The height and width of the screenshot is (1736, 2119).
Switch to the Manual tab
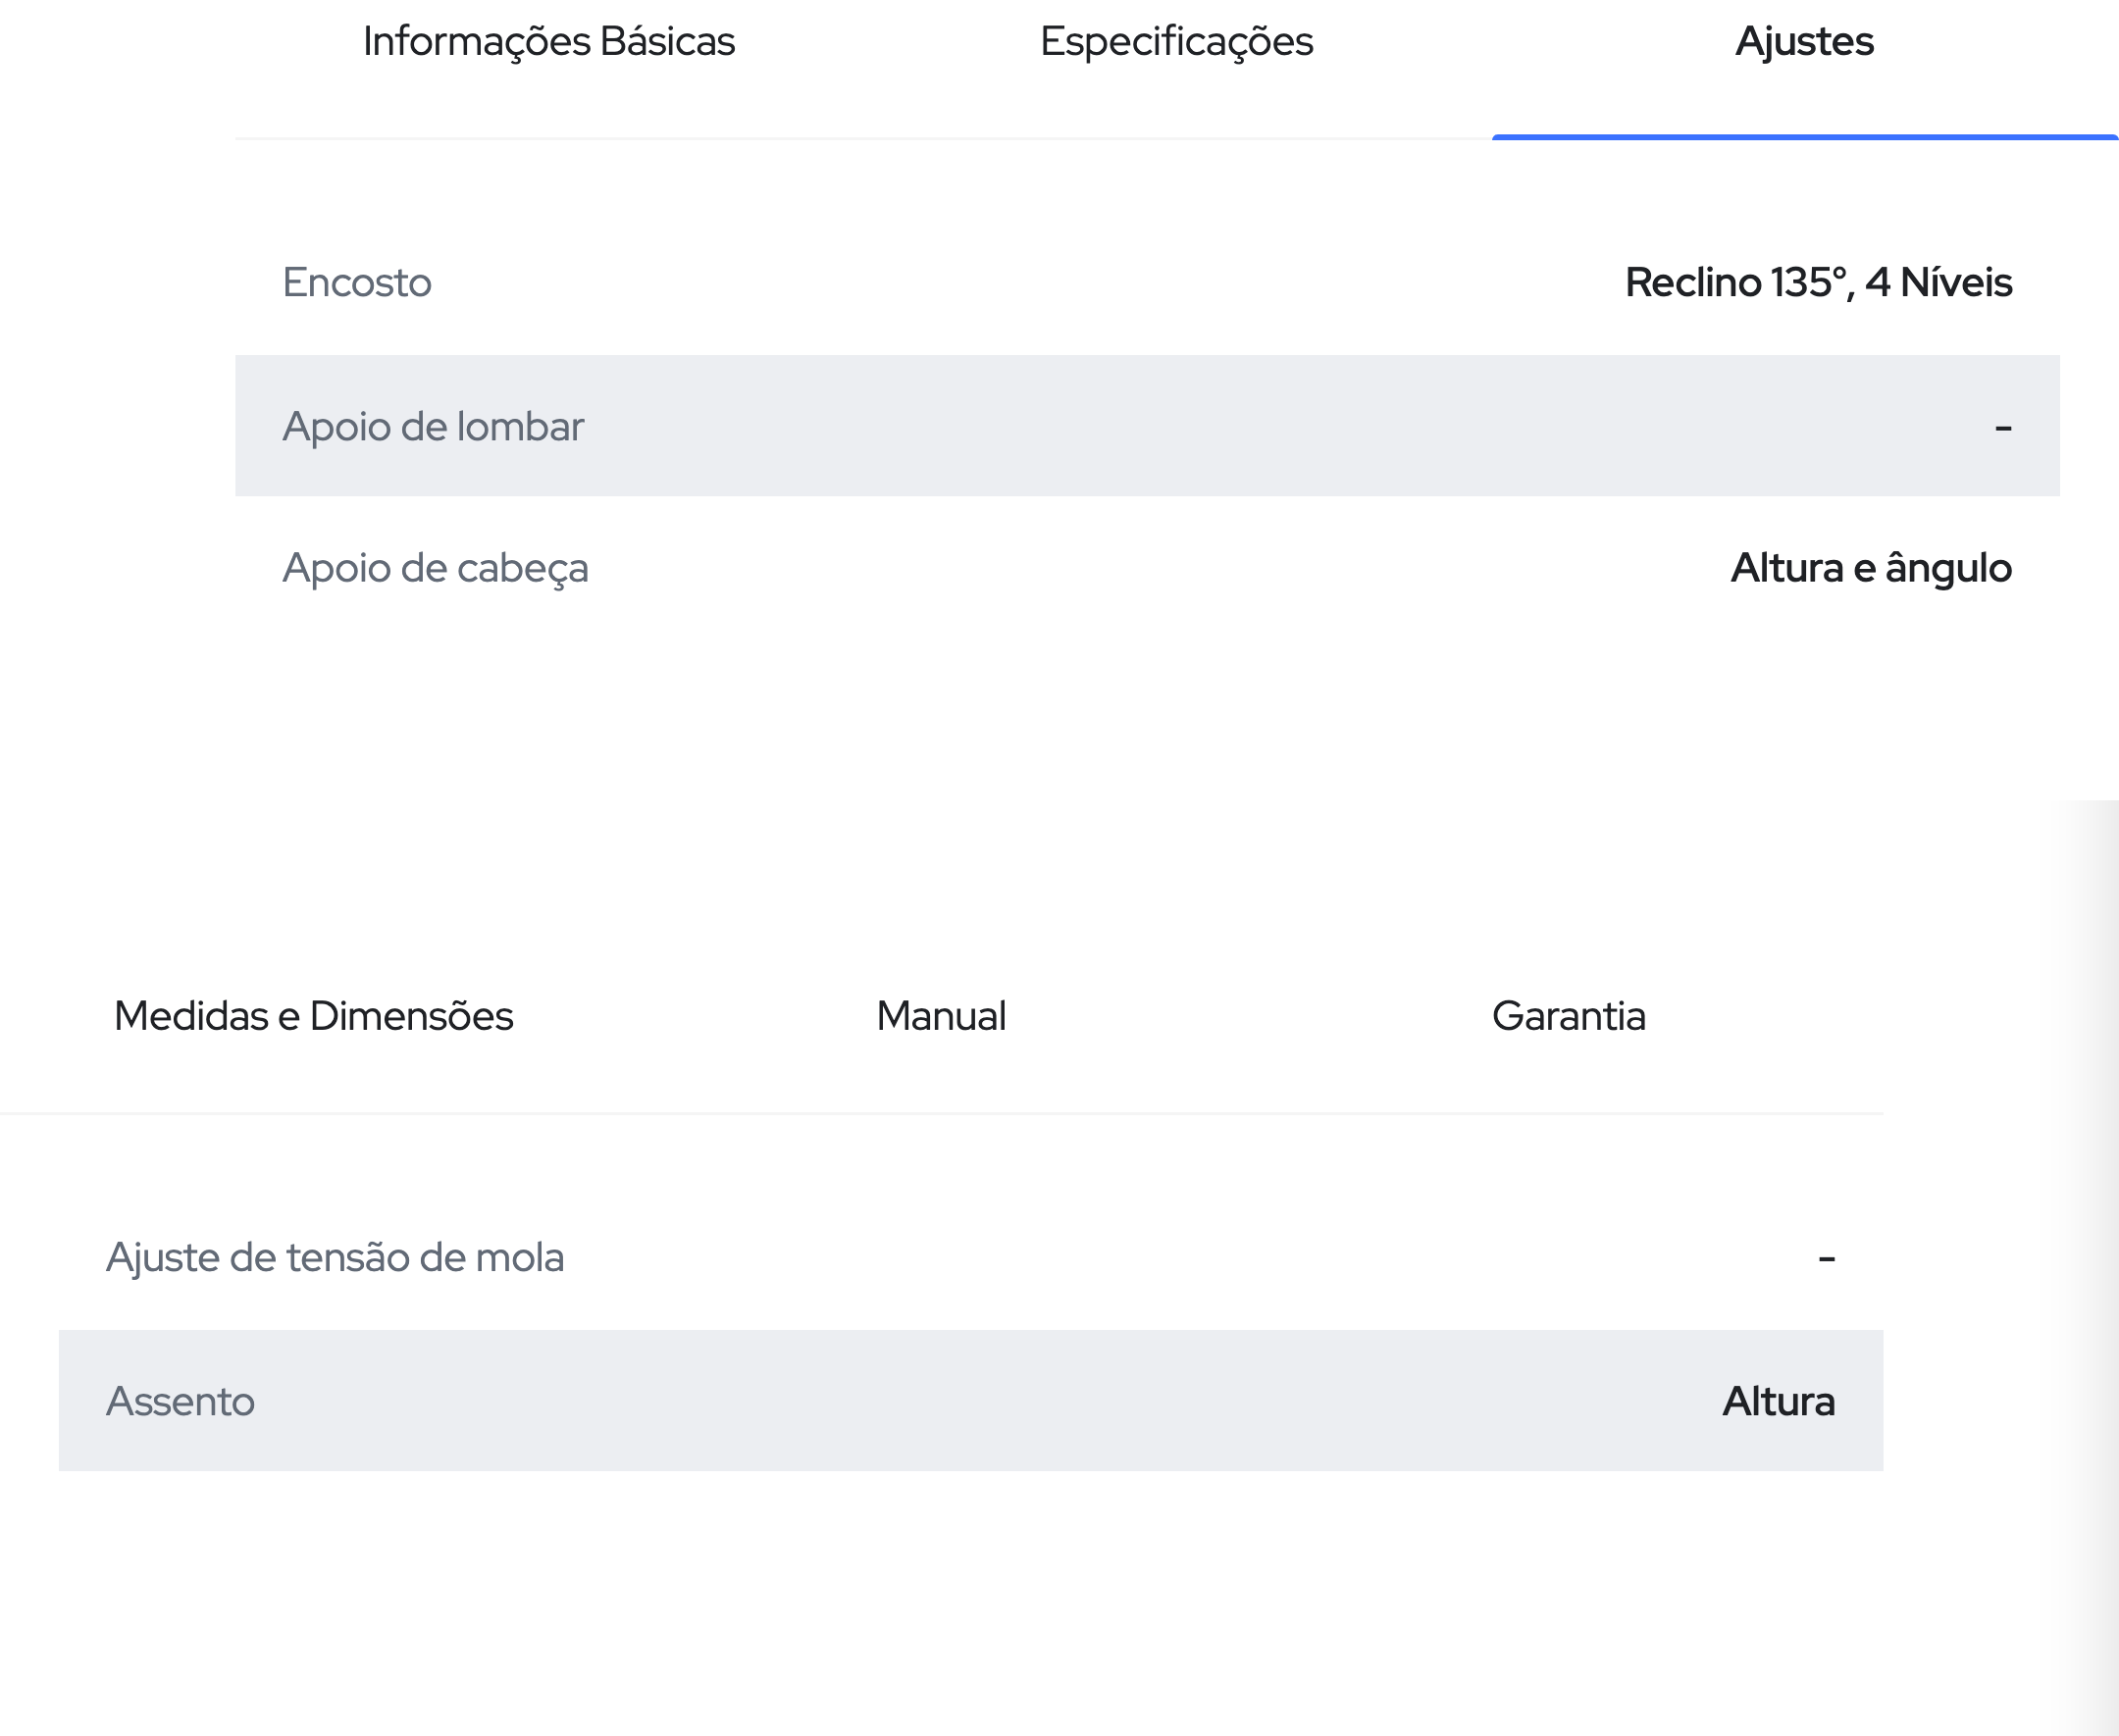coord(941,1016)
